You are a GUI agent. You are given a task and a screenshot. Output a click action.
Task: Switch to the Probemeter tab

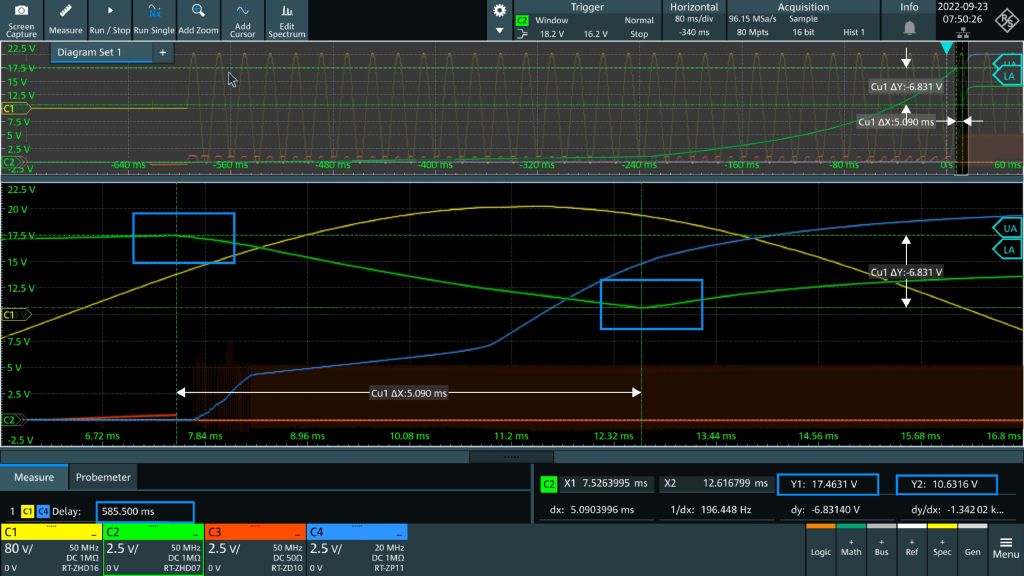[x=103, y=477]
